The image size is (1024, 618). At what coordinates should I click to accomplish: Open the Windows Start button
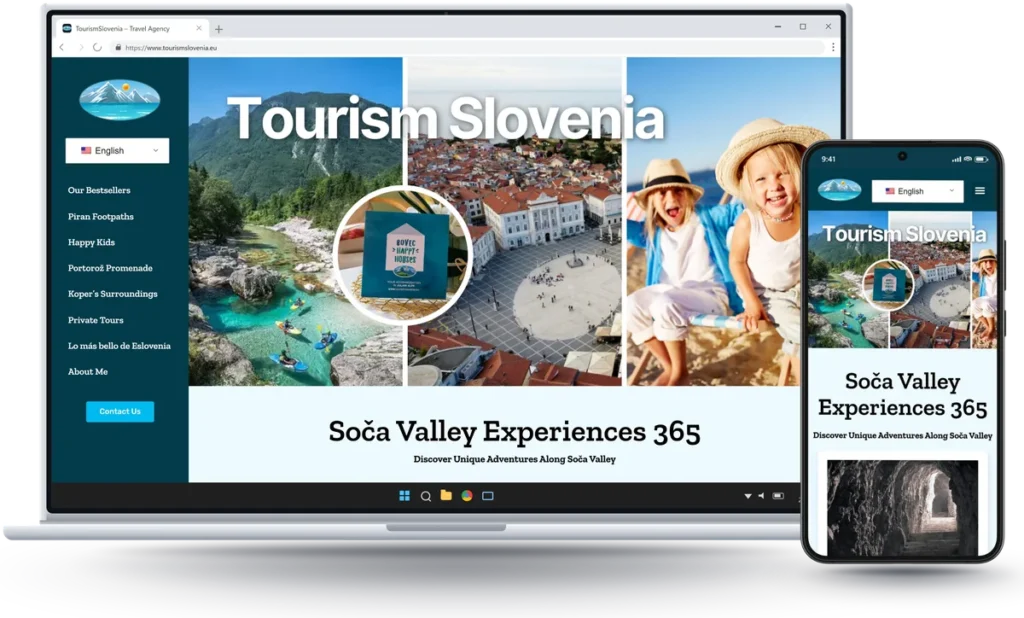pos(404,496)
